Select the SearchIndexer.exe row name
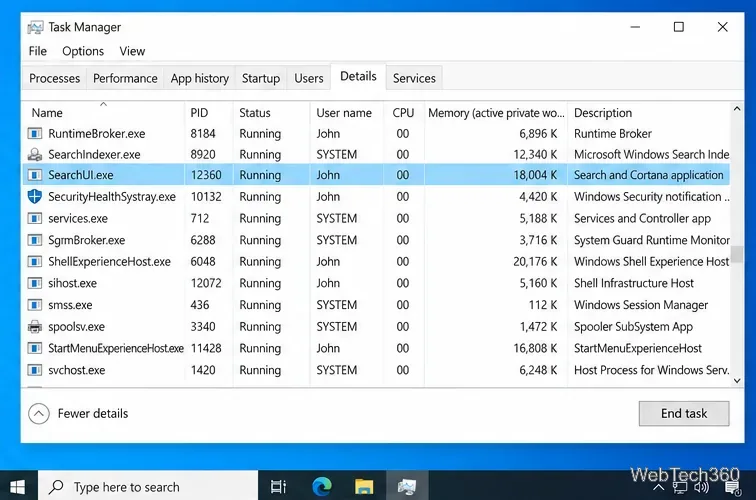 coord(94,154)
